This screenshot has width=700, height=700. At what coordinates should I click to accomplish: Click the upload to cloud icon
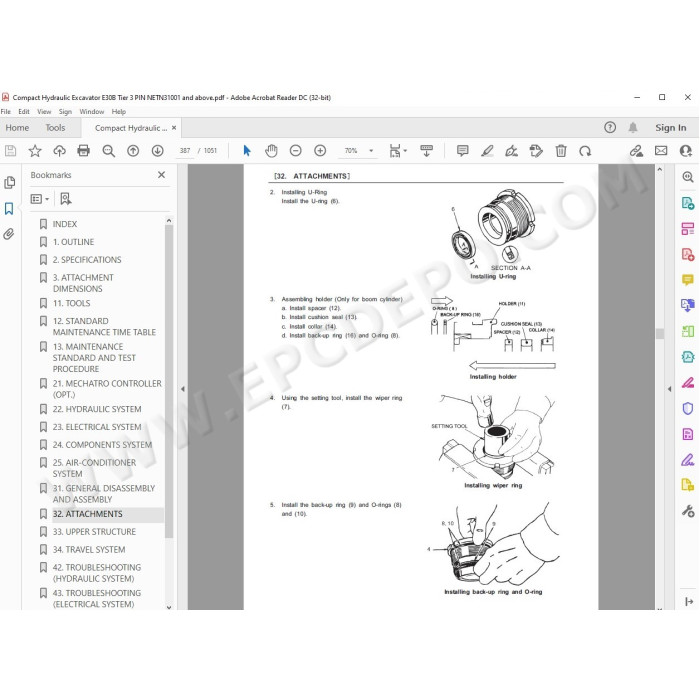click(59, 151)
